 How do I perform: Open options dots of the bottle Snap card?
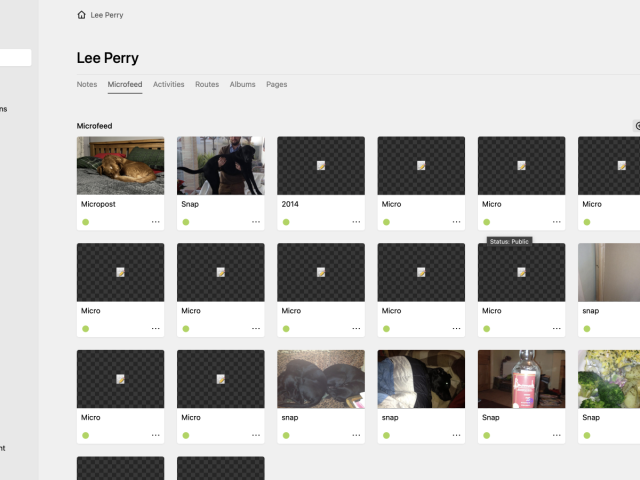557,435
